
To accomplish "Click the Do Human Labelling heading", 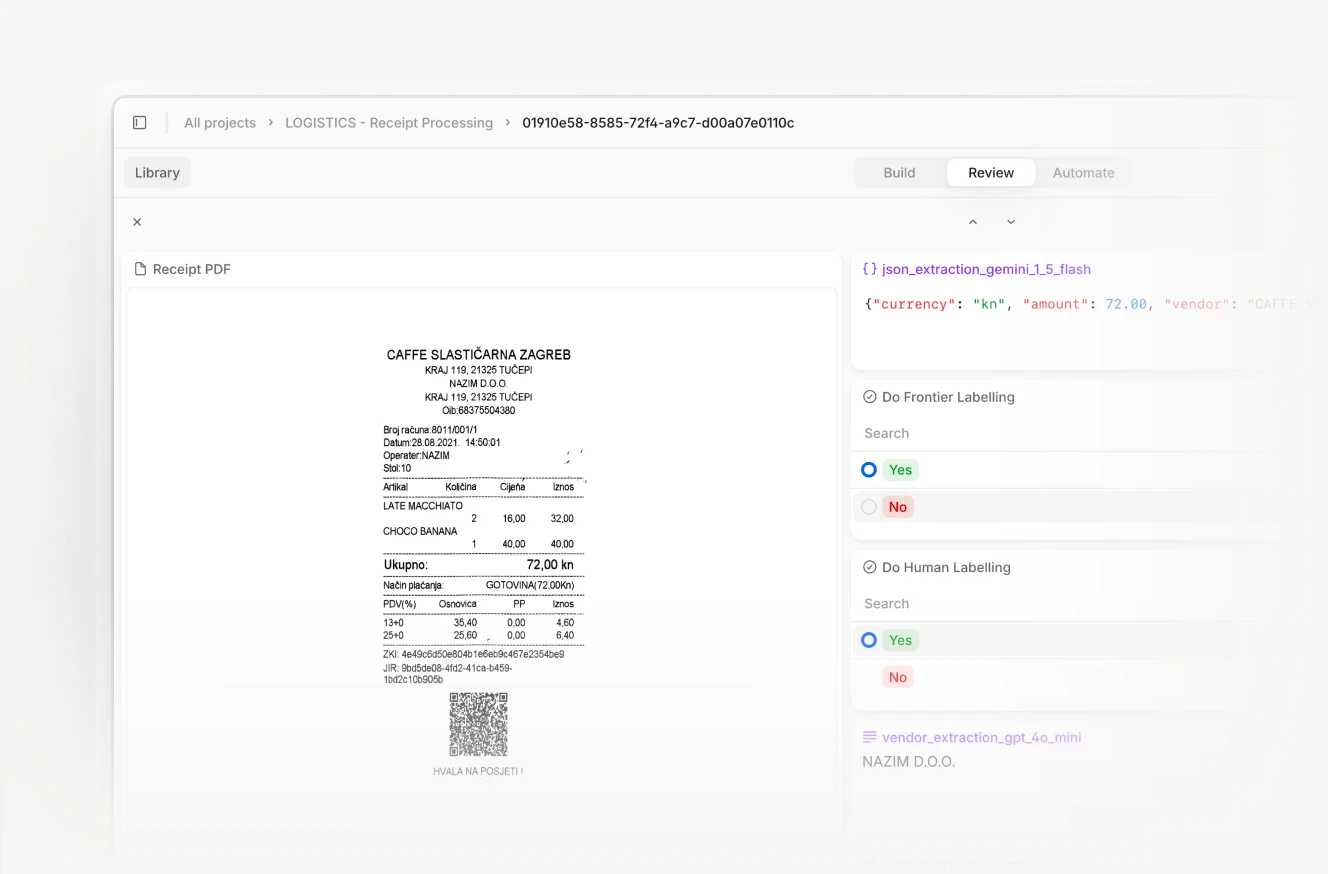I will click(x=946, y=567).
